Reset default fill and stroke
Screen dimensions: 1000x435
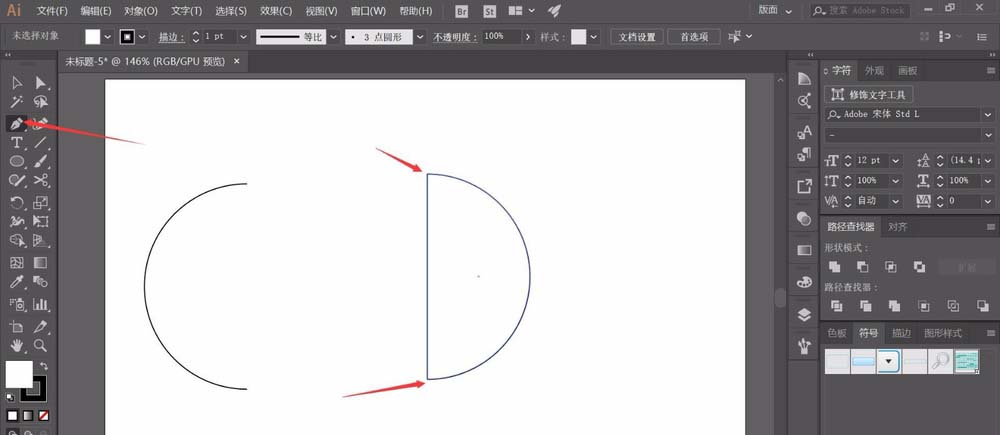(11, 397)
